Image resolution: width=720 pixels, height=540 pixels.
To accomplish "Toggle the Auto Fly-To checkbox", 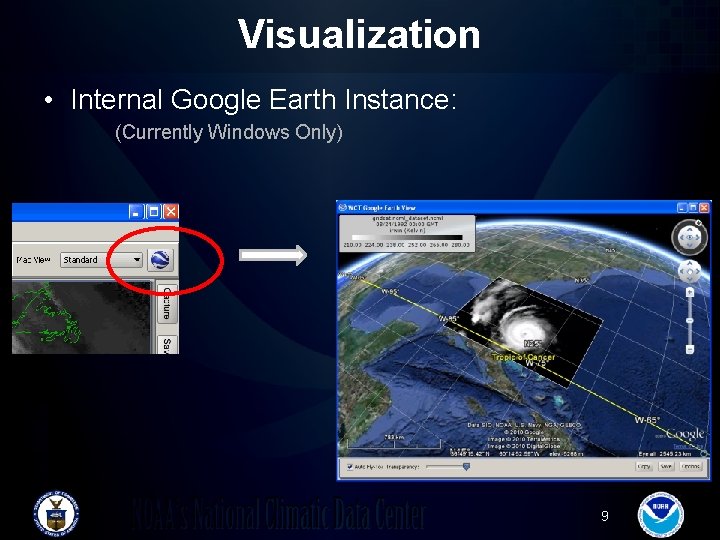I will tap(350, 467).
